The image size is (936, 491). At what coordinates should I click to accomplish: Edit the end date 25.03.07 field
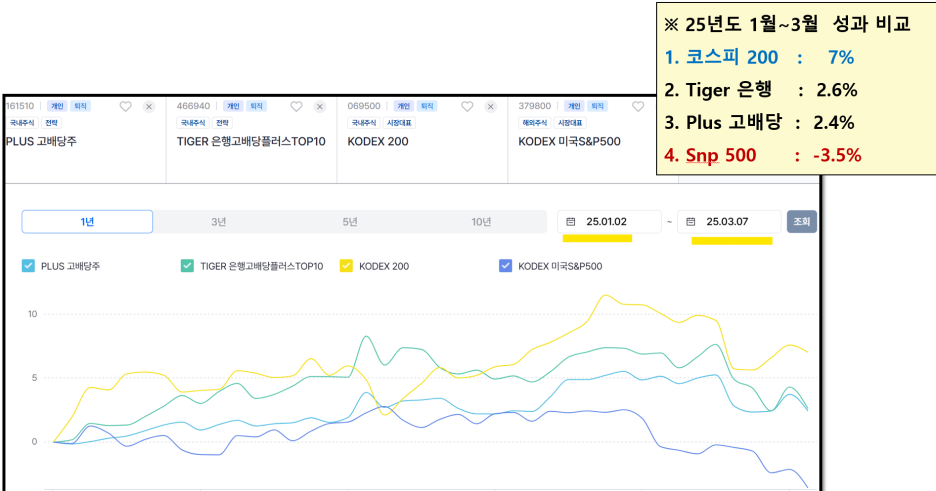[729, 222]
